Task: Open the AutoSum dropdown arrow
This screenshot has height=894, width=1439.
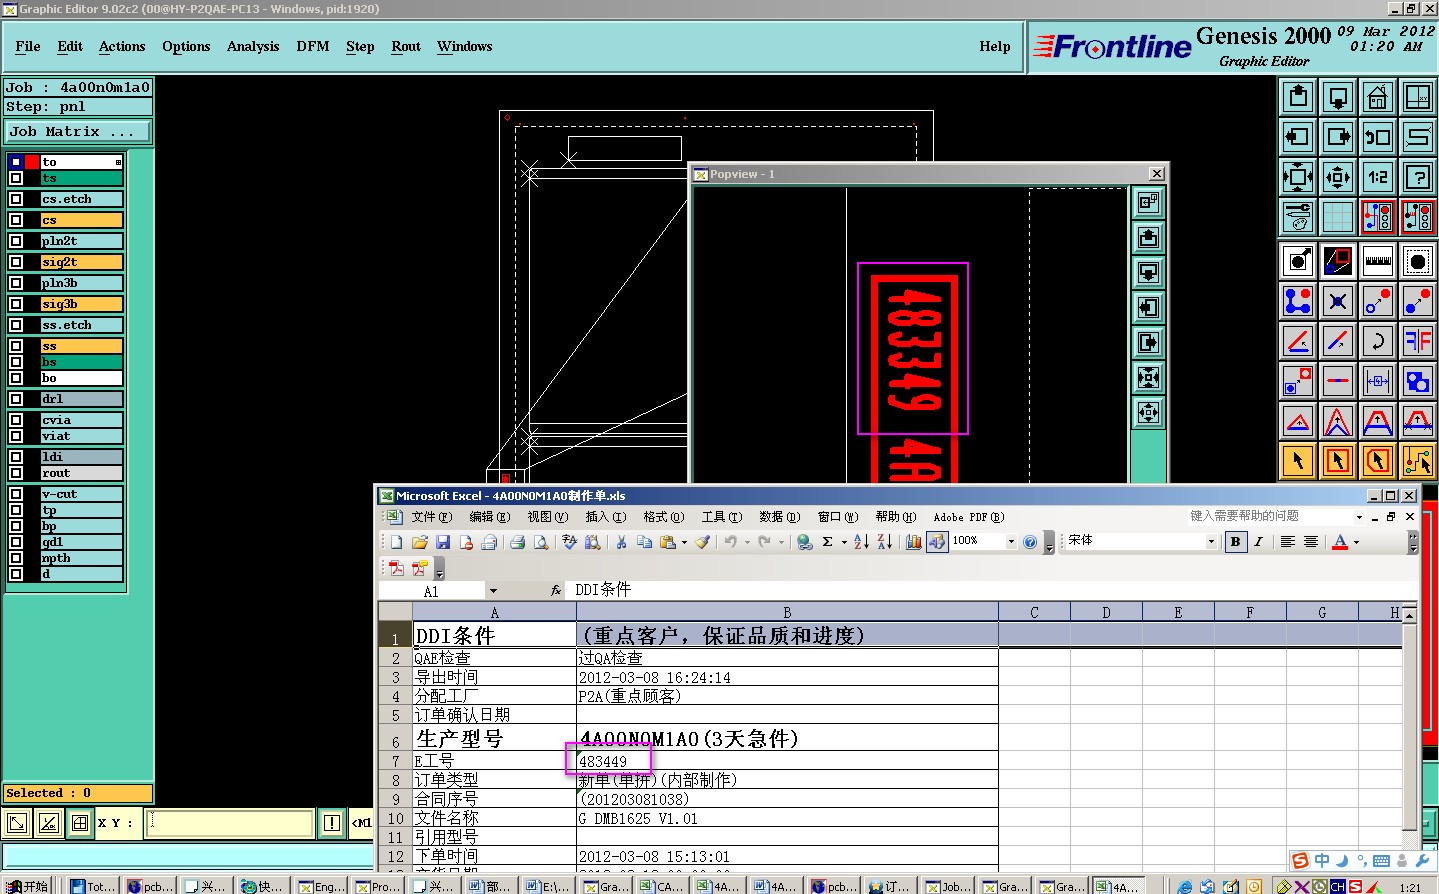Action: (844, 542)
